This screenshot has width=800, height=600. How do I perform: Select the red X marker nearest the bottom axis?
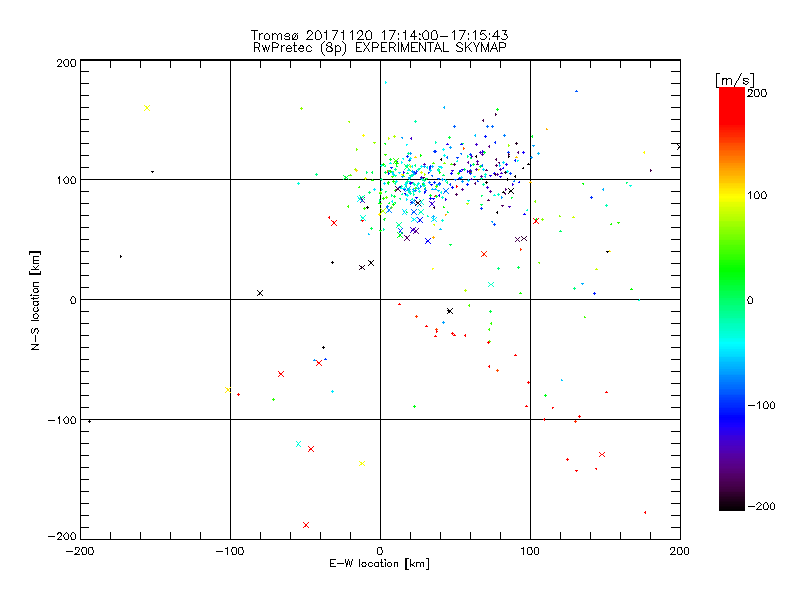[306, 525]
